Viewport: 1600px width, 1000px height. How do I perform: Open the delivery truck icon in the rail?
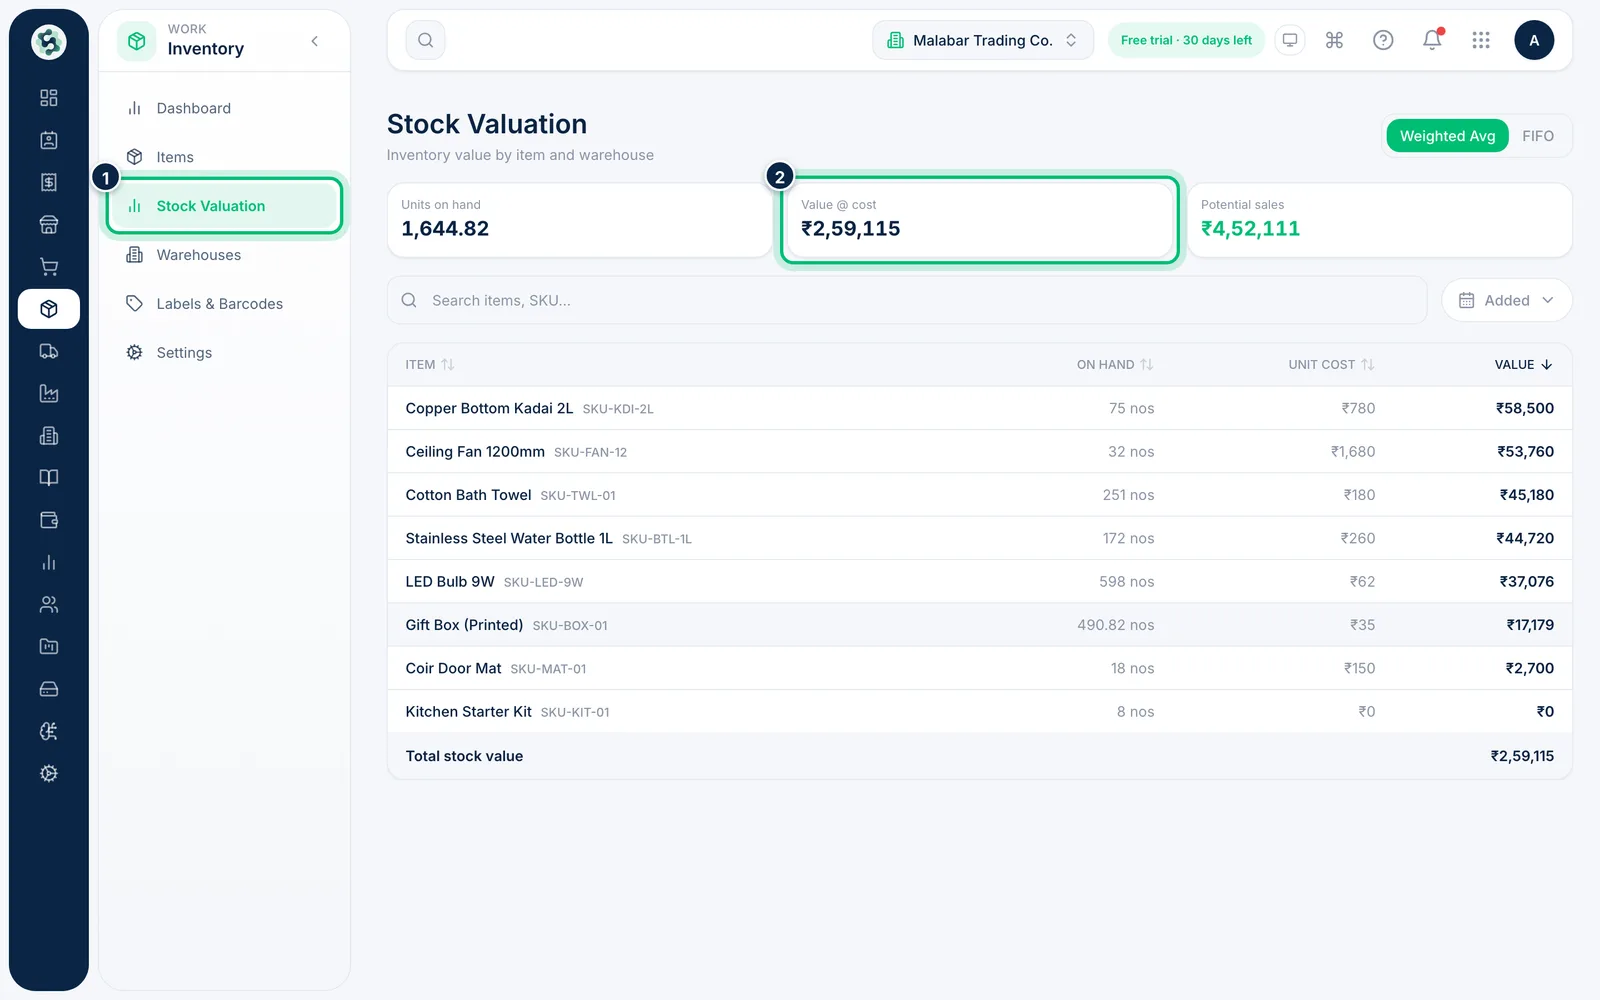click(x=48, y=351)
